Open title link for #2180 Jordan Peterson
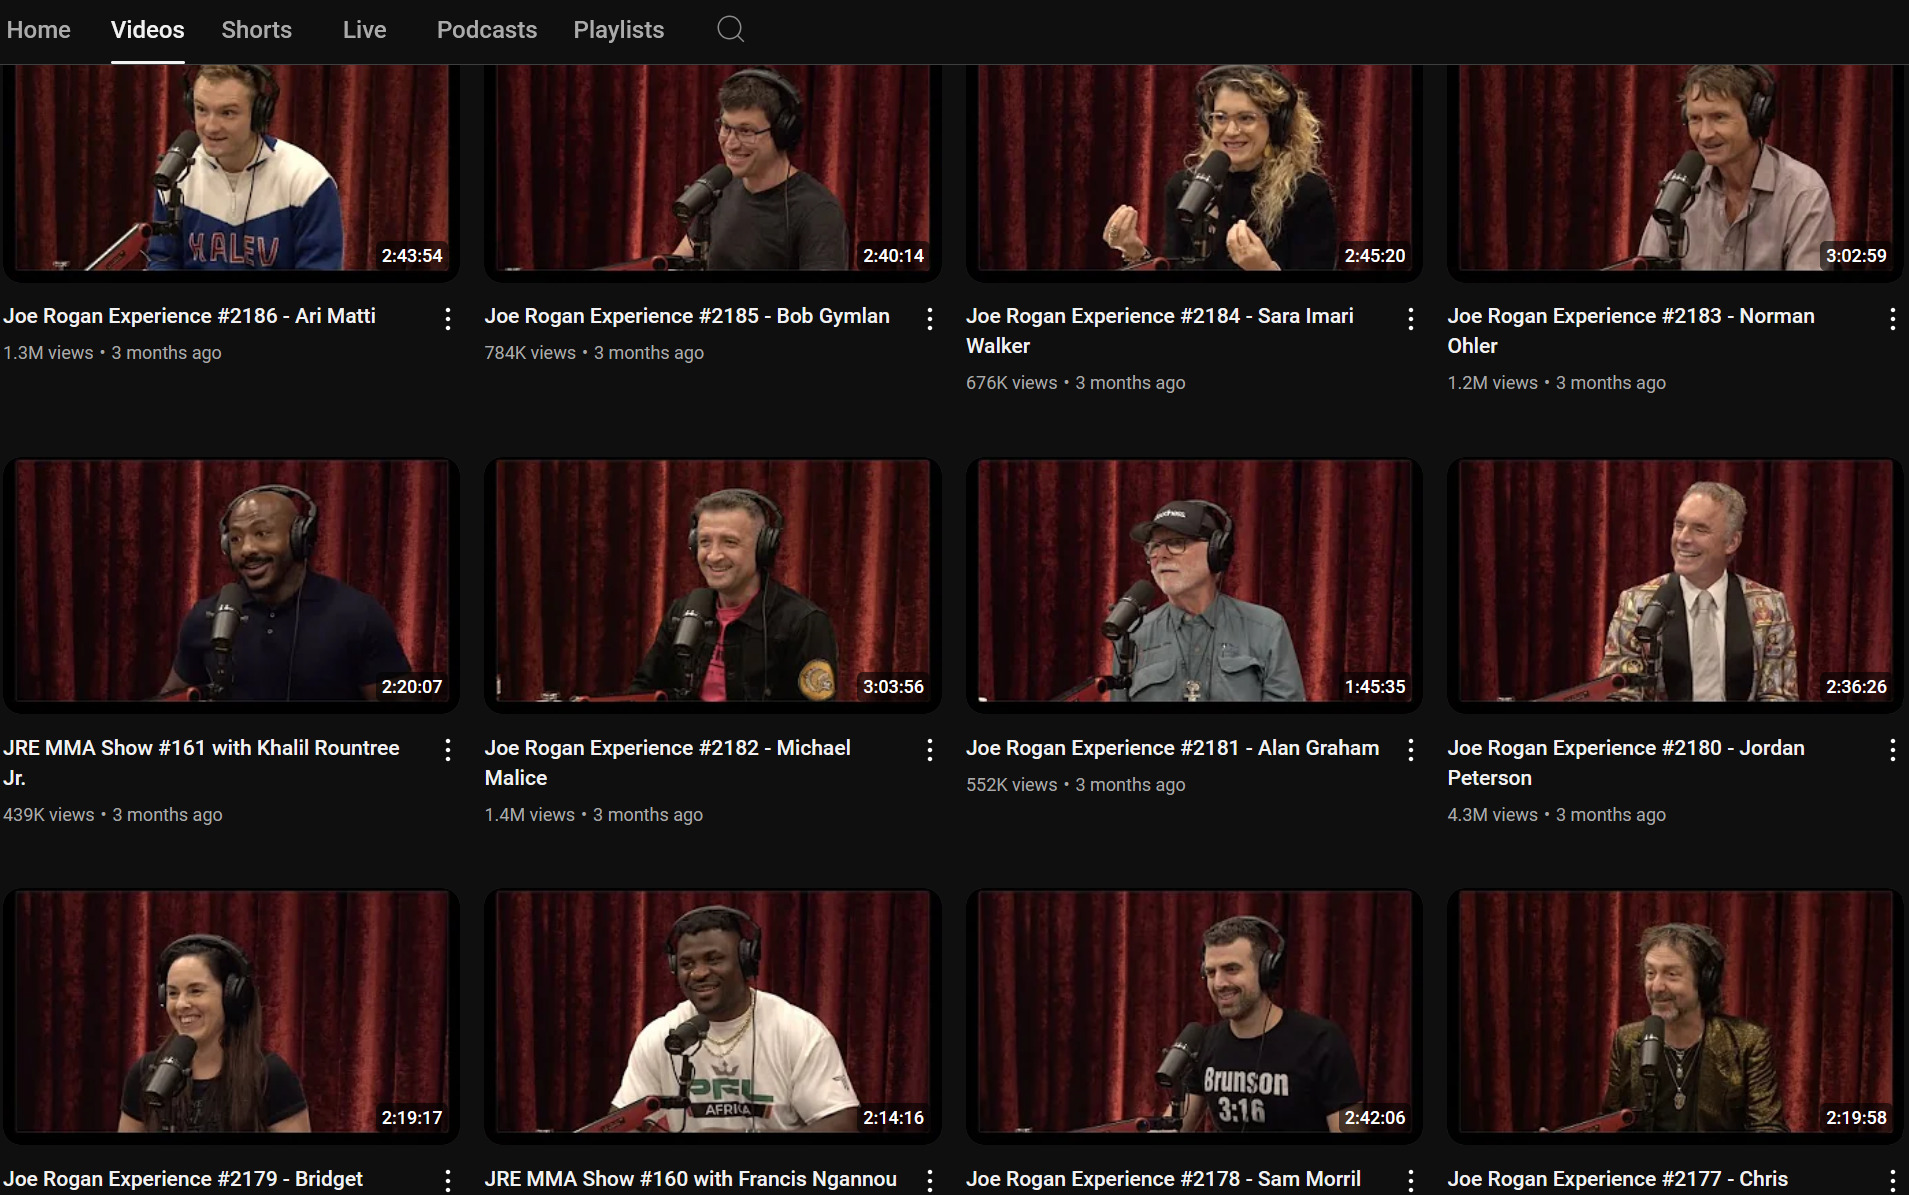 point(1625,762)
